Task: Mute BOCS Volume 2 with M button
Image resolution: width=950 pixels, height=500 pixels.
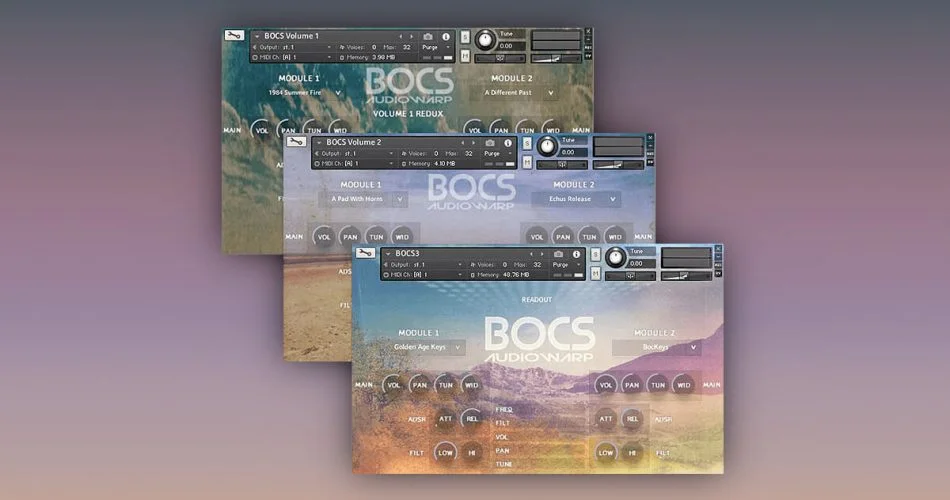Action: 527,162
